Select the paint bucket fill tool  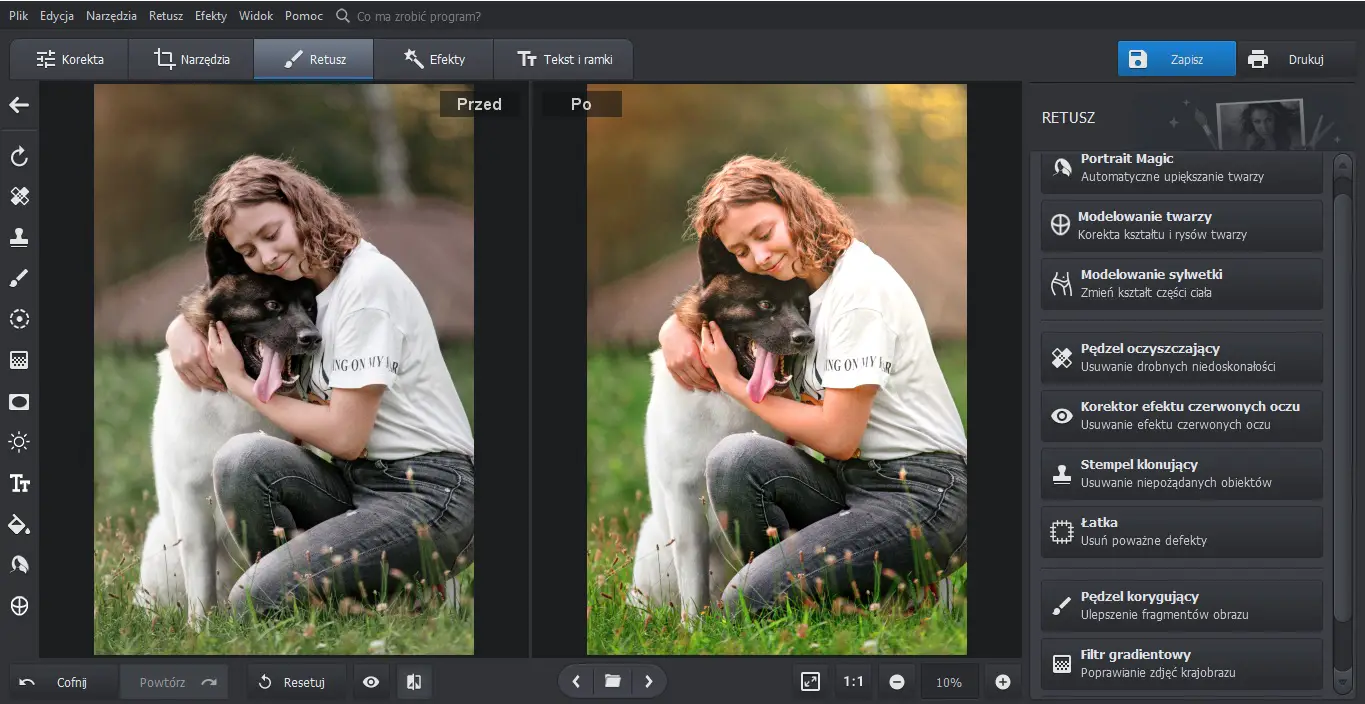click(19, 524)
